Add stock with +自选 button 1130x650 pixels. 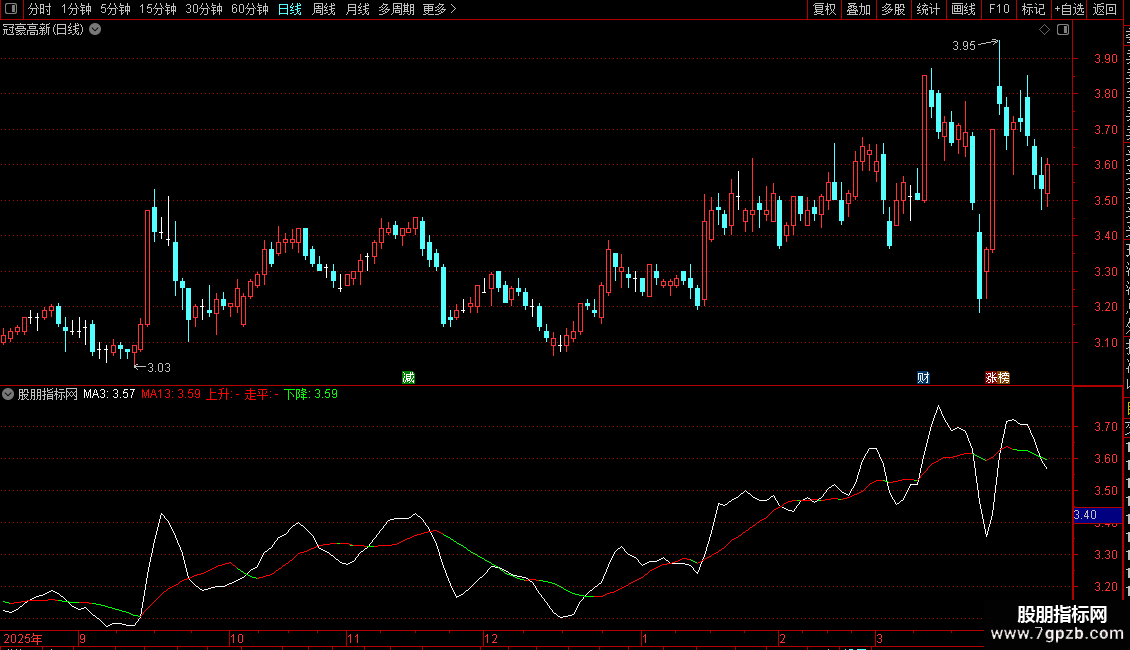1069,9
